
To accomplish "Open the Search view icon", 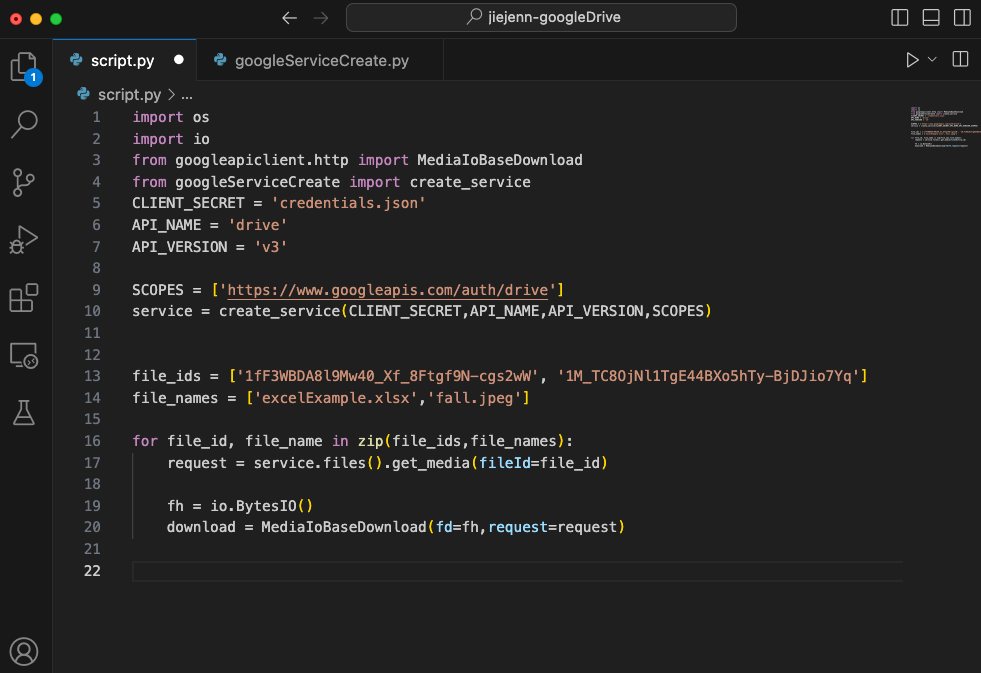I will point(24,124).
